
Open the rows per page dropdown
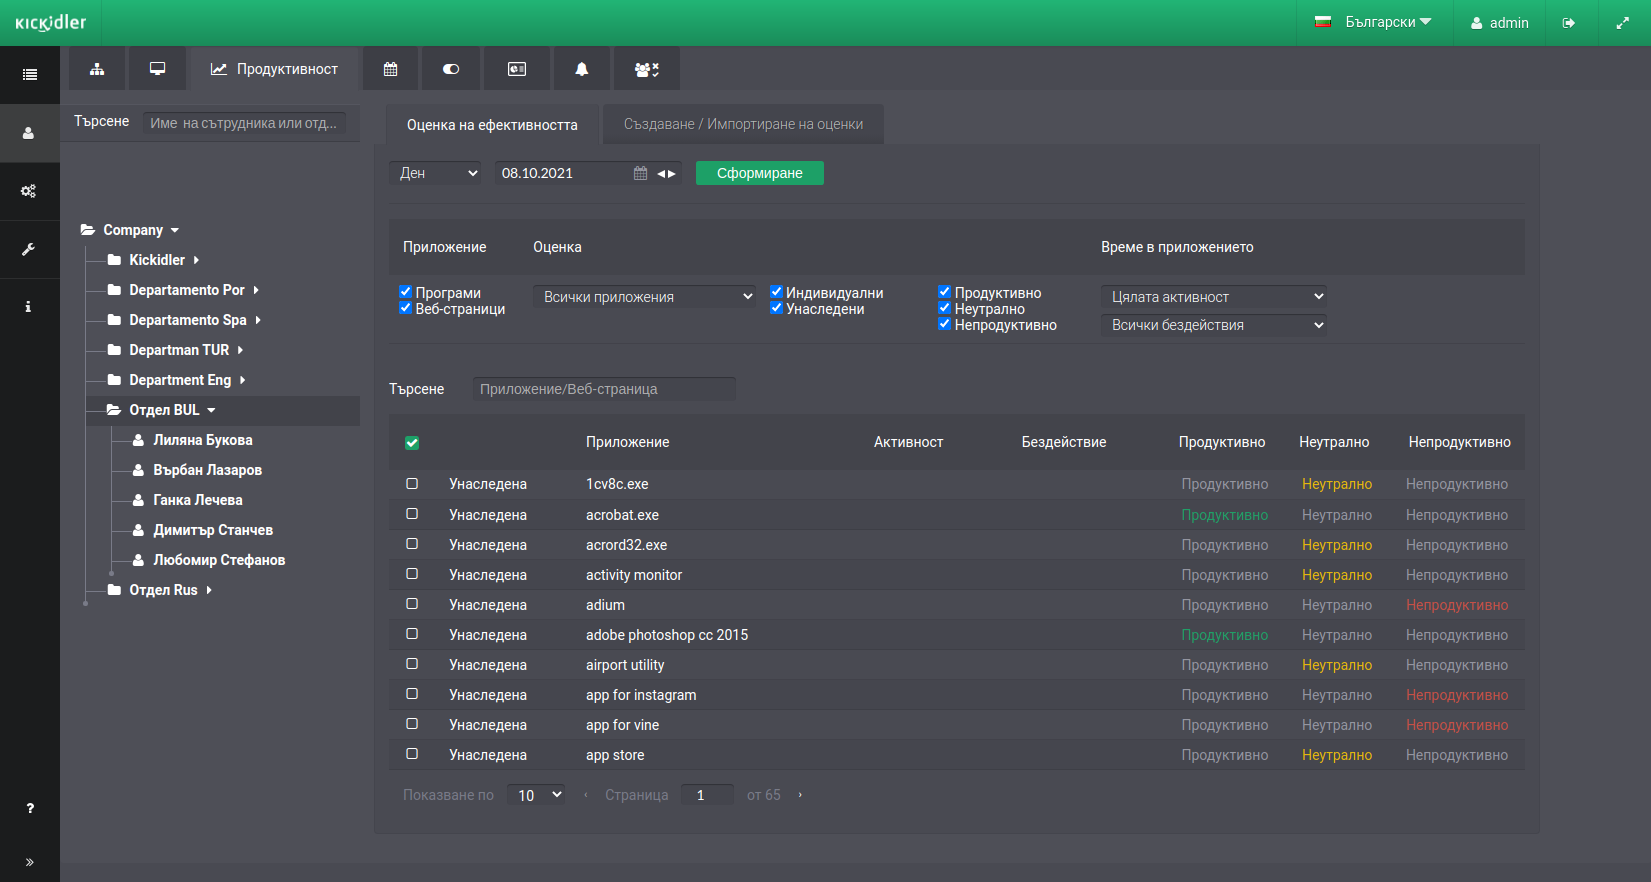[536, 795]
